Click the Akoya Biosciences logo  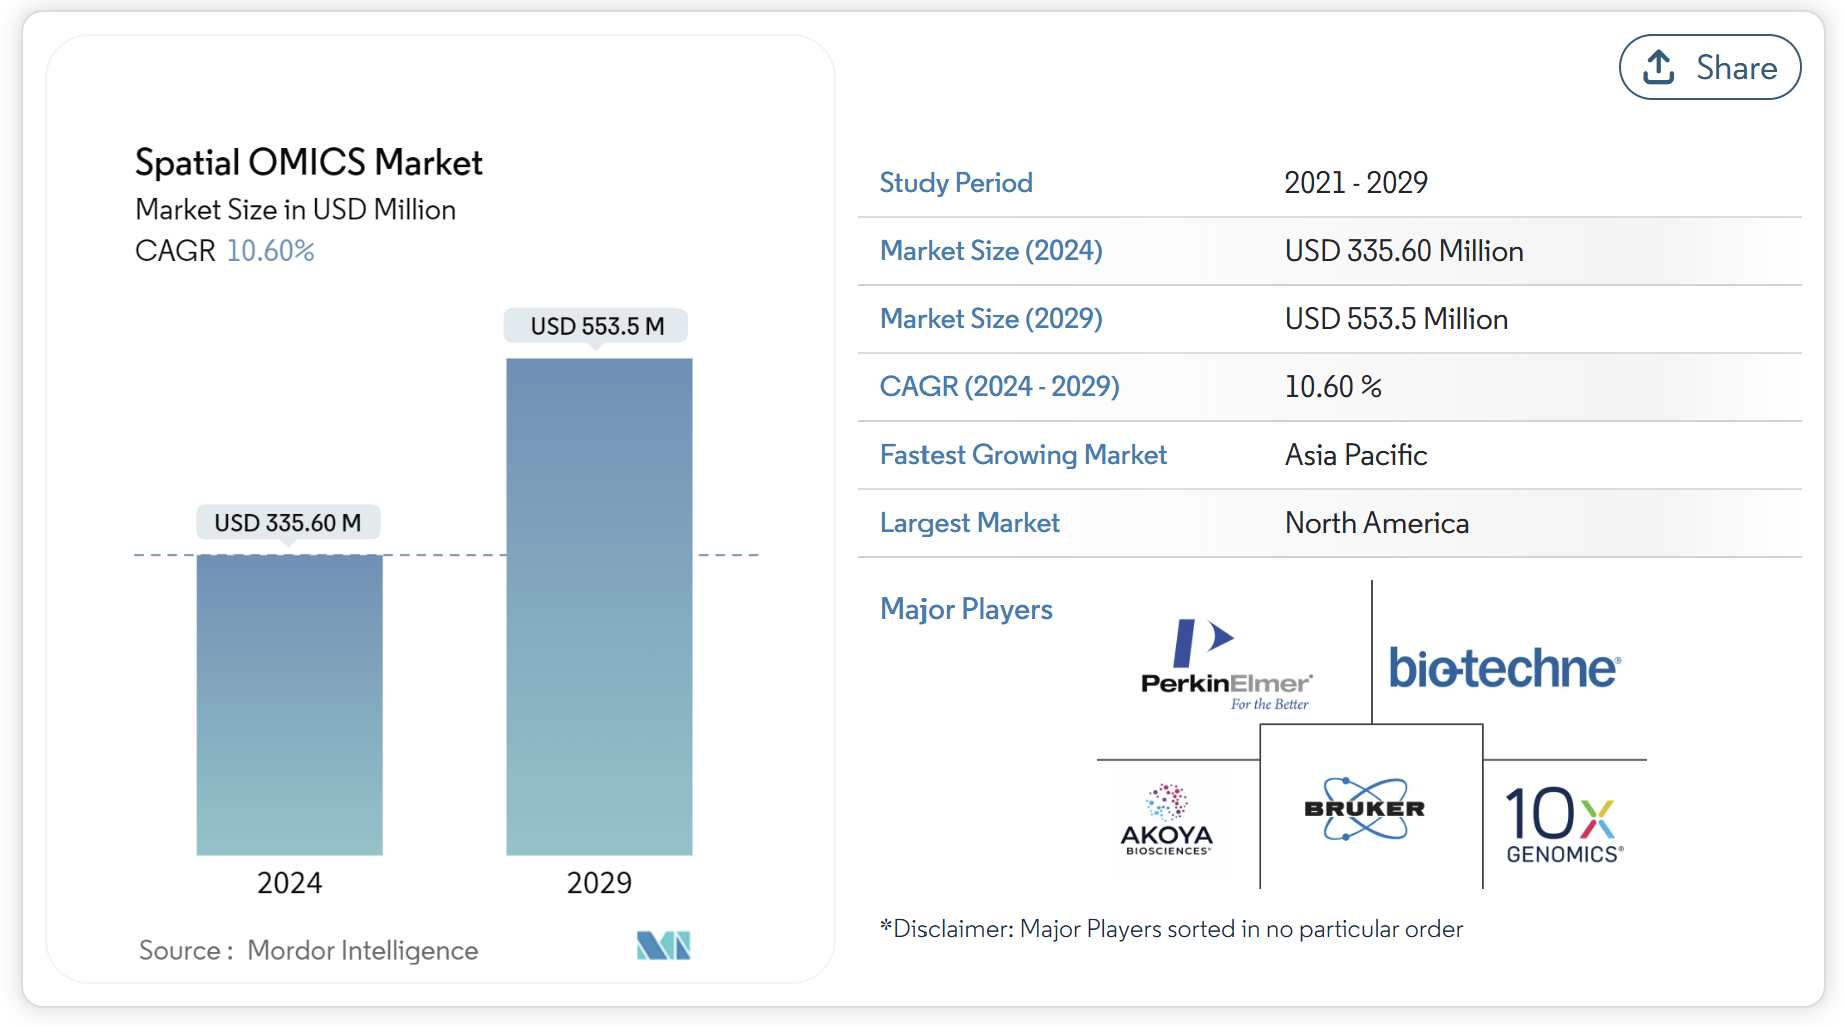[x=1167, y=820]
